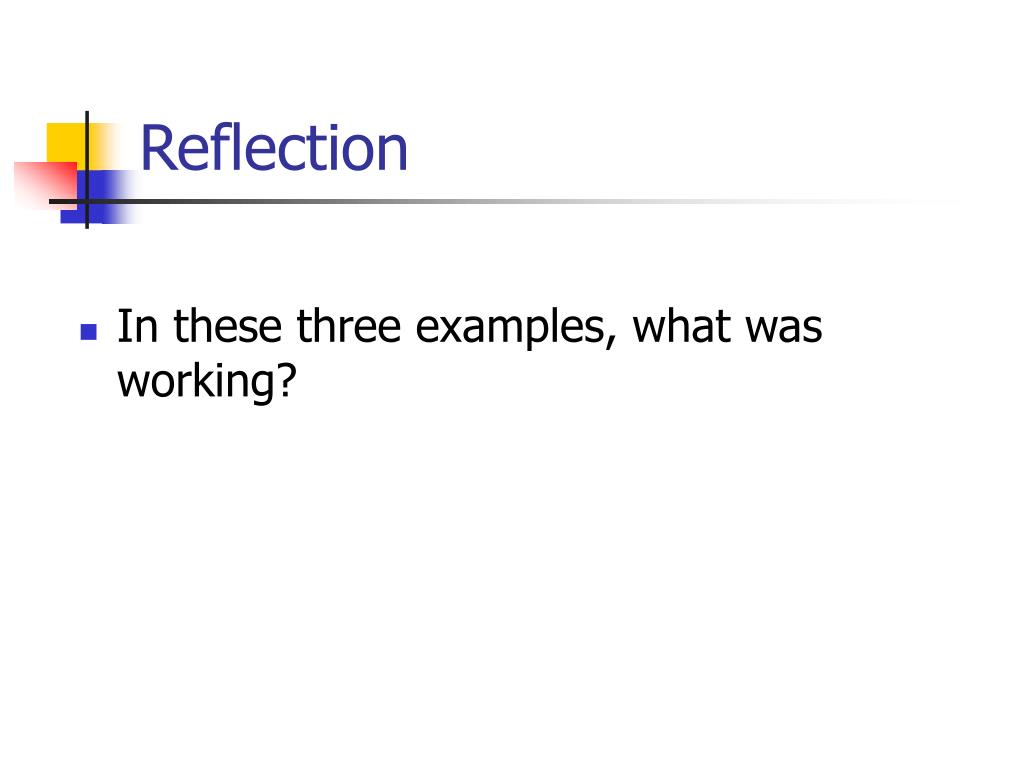Viewport: 1024px width, 768px height.
Task: Click the faded right end of title underline
Action: [x=882, y=201]
